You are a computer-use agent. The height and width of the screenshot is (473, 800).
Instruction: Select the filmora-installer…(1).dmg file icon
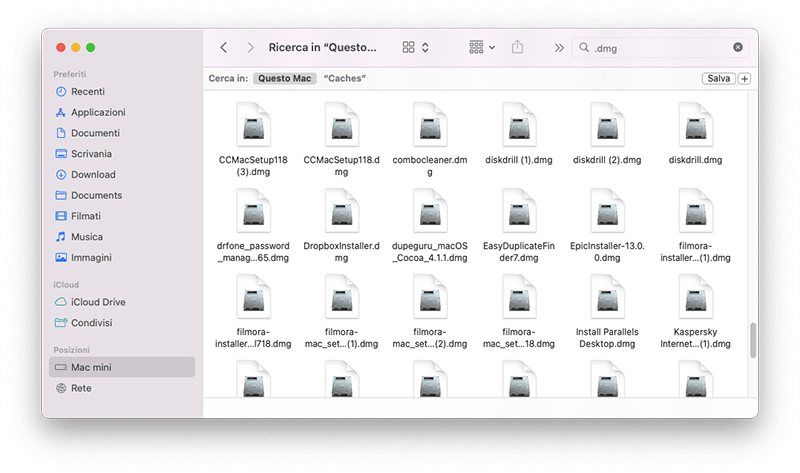(x=695, y=211)
